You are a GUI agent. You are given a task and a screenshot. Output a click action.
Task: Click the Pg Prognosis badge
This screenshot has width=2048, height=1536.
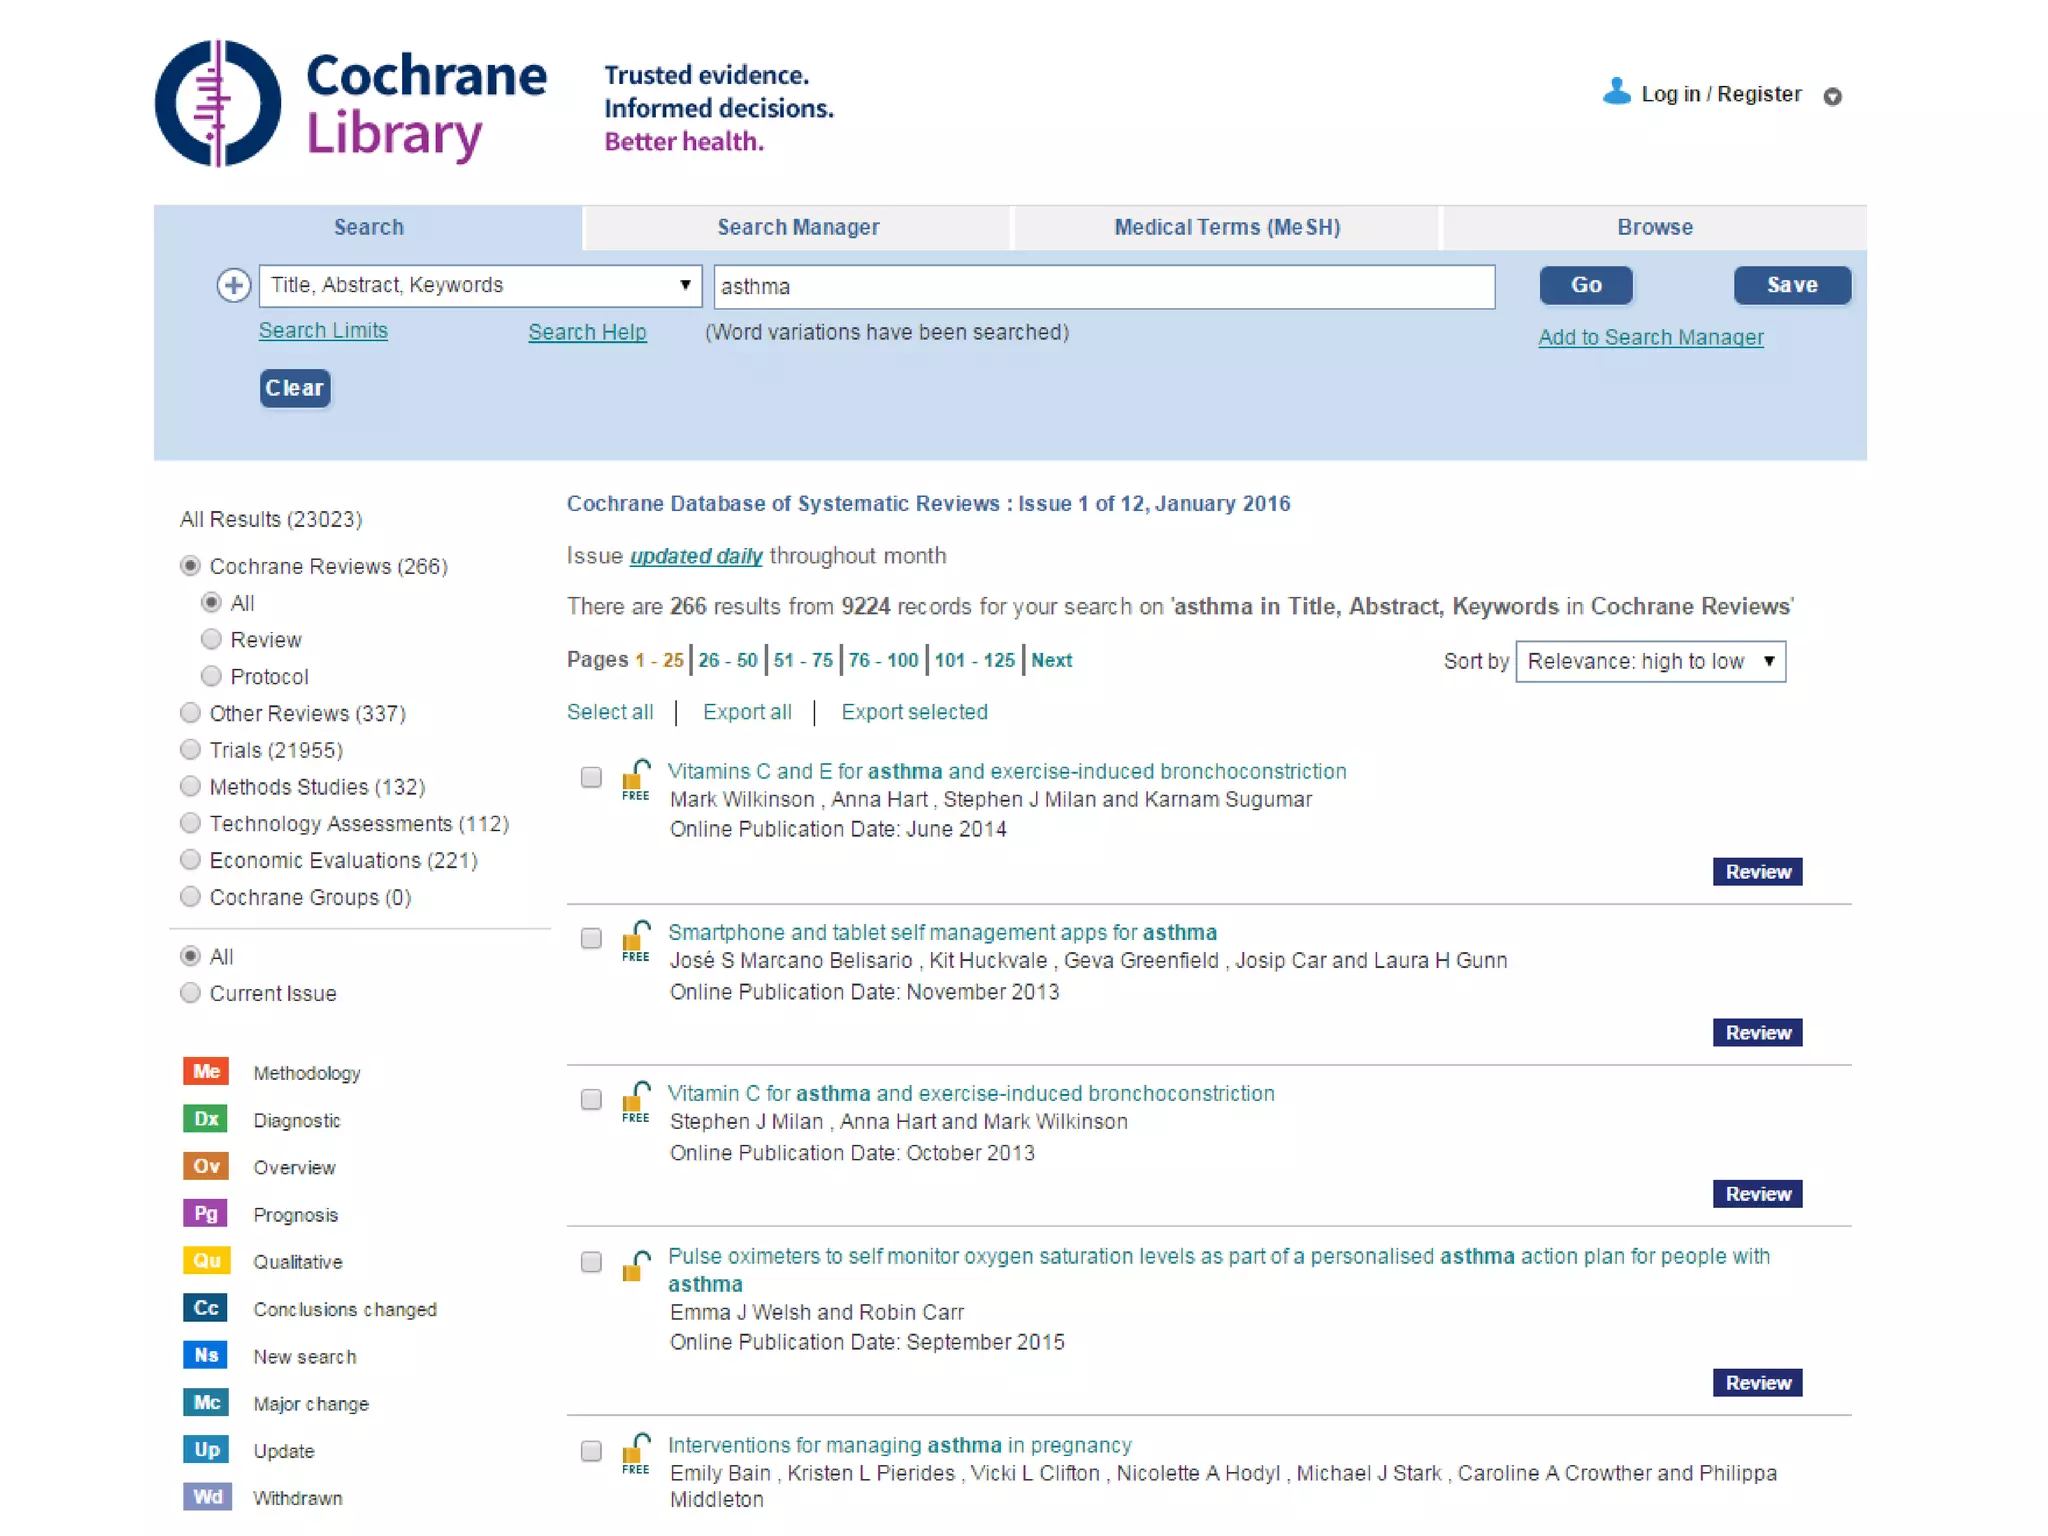click(206, 1213)
